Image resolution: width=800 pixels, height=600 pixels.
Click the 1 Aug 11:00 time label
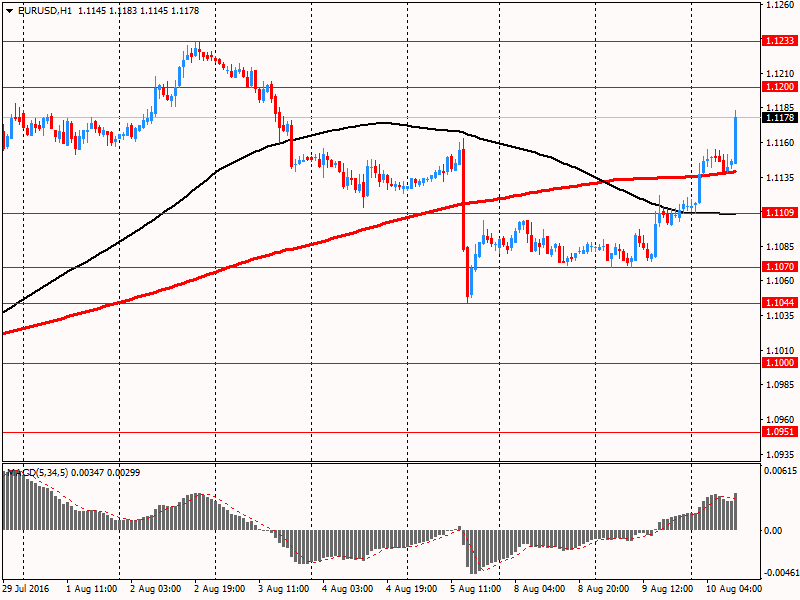click(92, 589)
